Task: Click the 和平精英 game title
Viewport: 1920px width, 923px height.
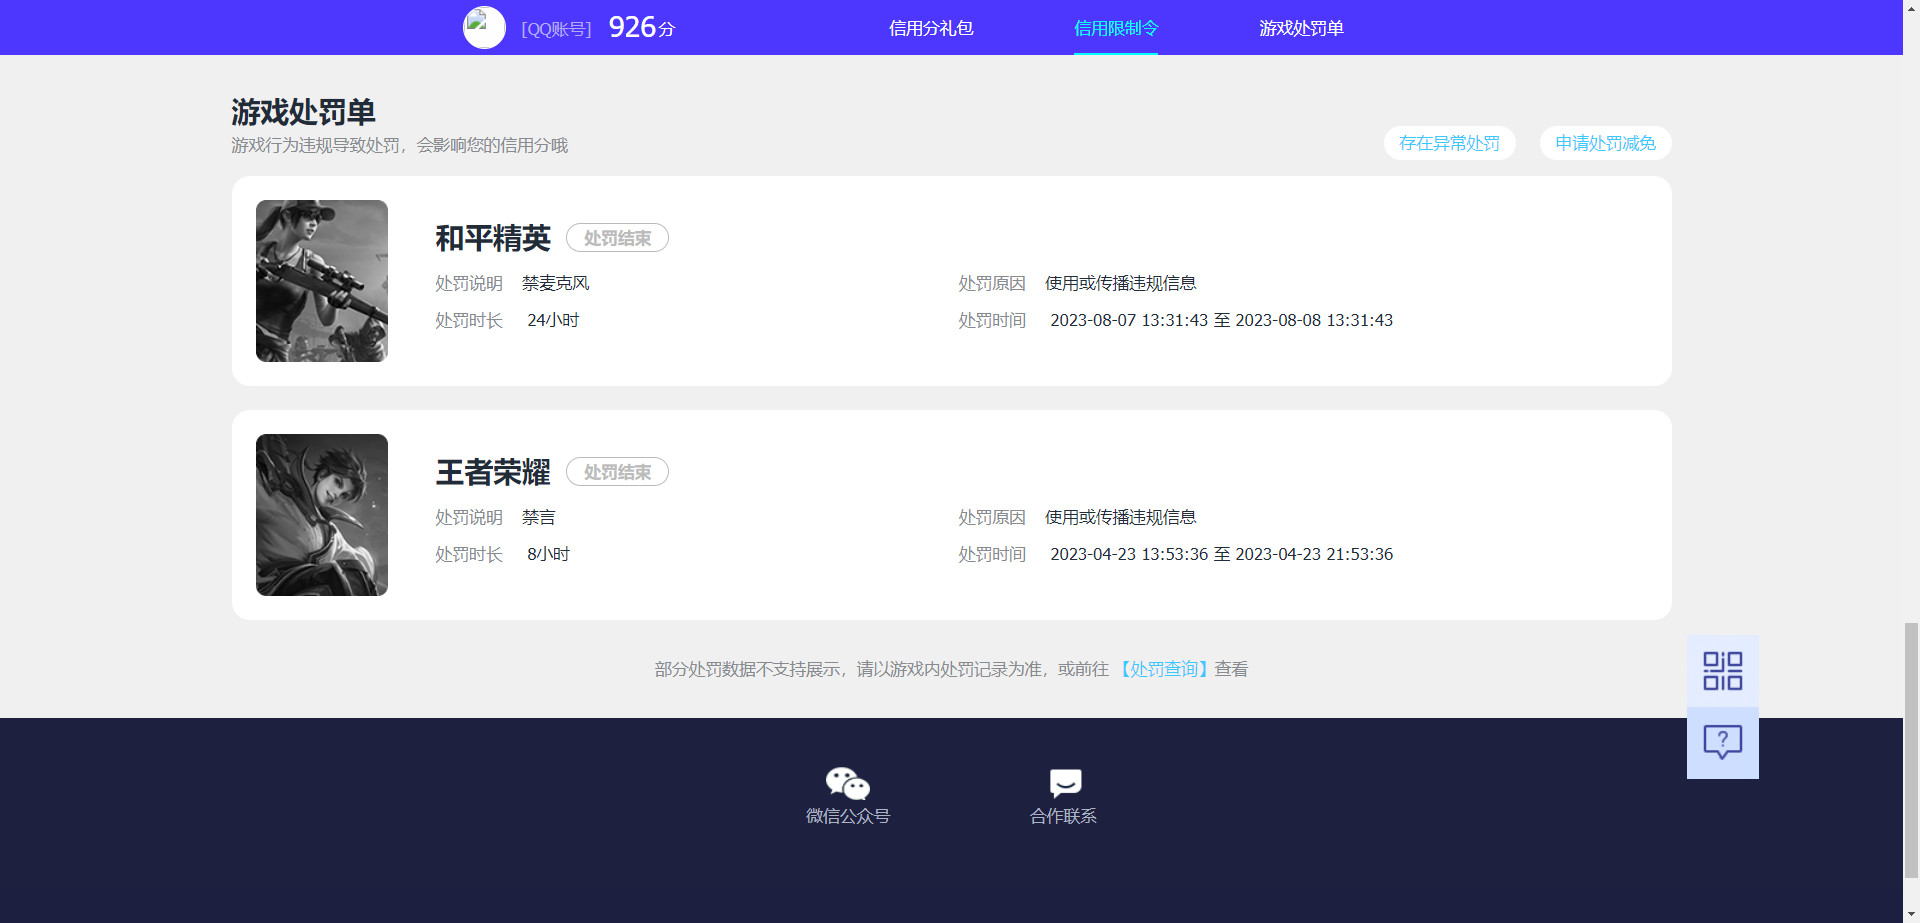Action: click(x=493, y=238)
